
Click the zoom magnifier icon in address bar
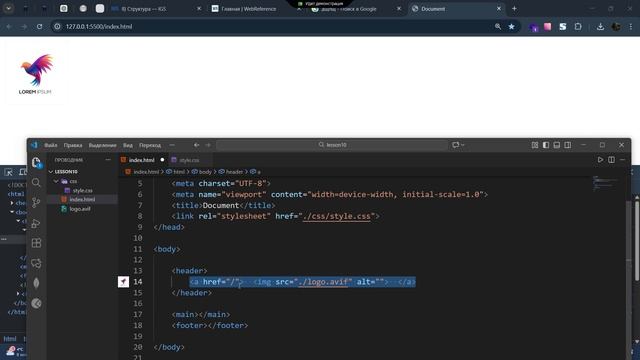[498, 27]
